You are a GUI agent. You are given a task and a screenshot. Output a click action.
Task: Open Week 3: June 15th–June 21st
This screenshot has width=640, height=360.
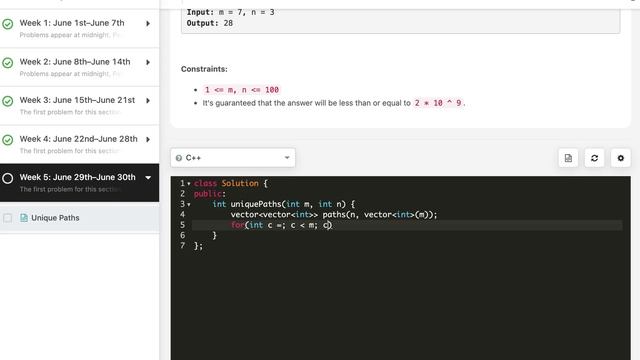[80, 106]
